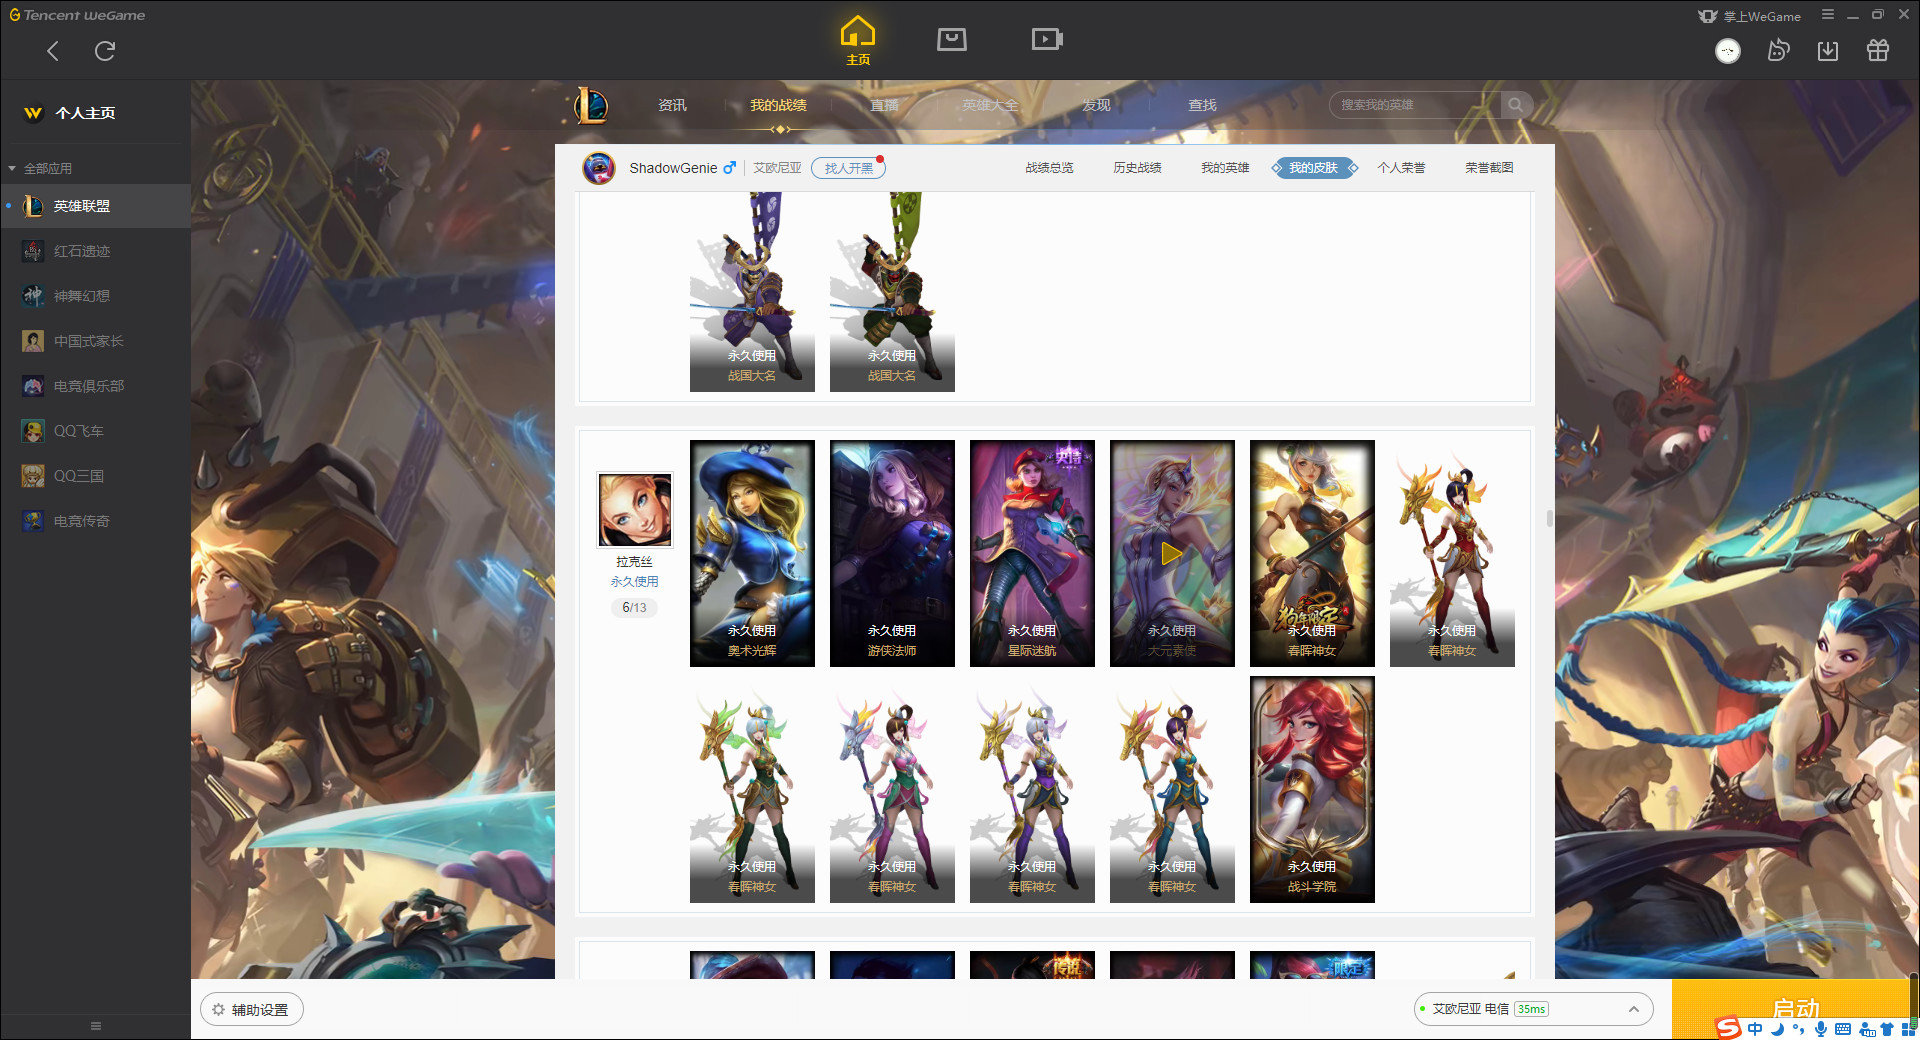Open the 战绩总览 sub-tab
Screen dimensions: 1920x1040
(1049, 168)
